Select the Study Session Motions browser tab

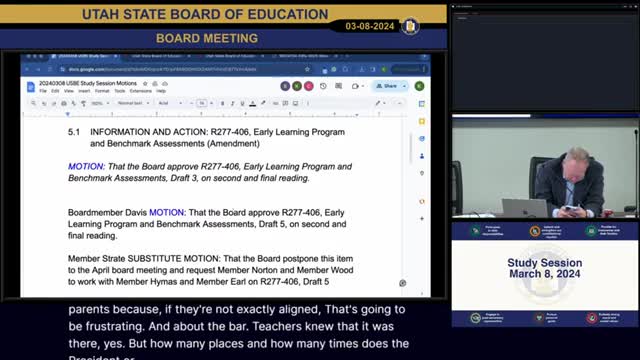[85, 56]
